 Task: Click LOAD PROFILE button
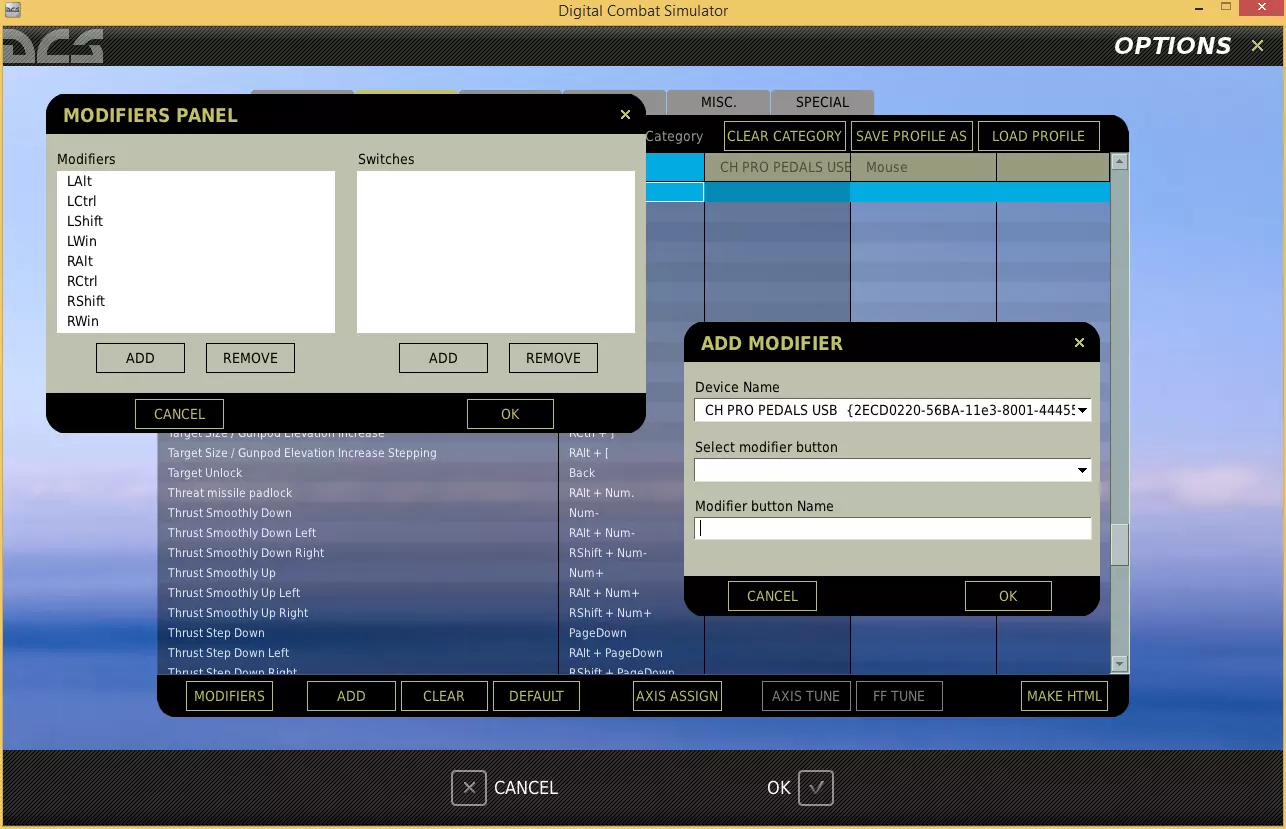[1038, 136]
